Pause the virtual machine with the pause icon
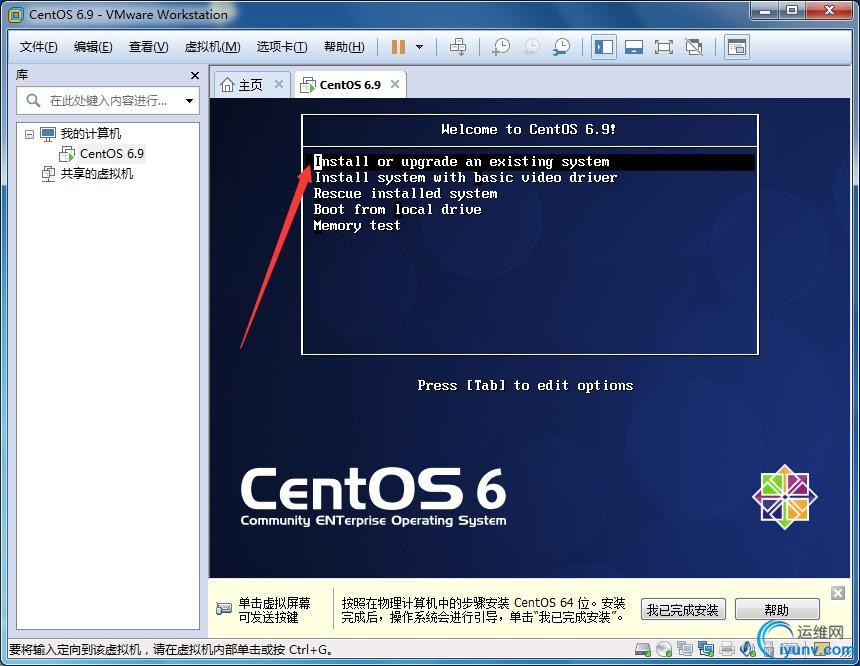 (x=398, y=47)
